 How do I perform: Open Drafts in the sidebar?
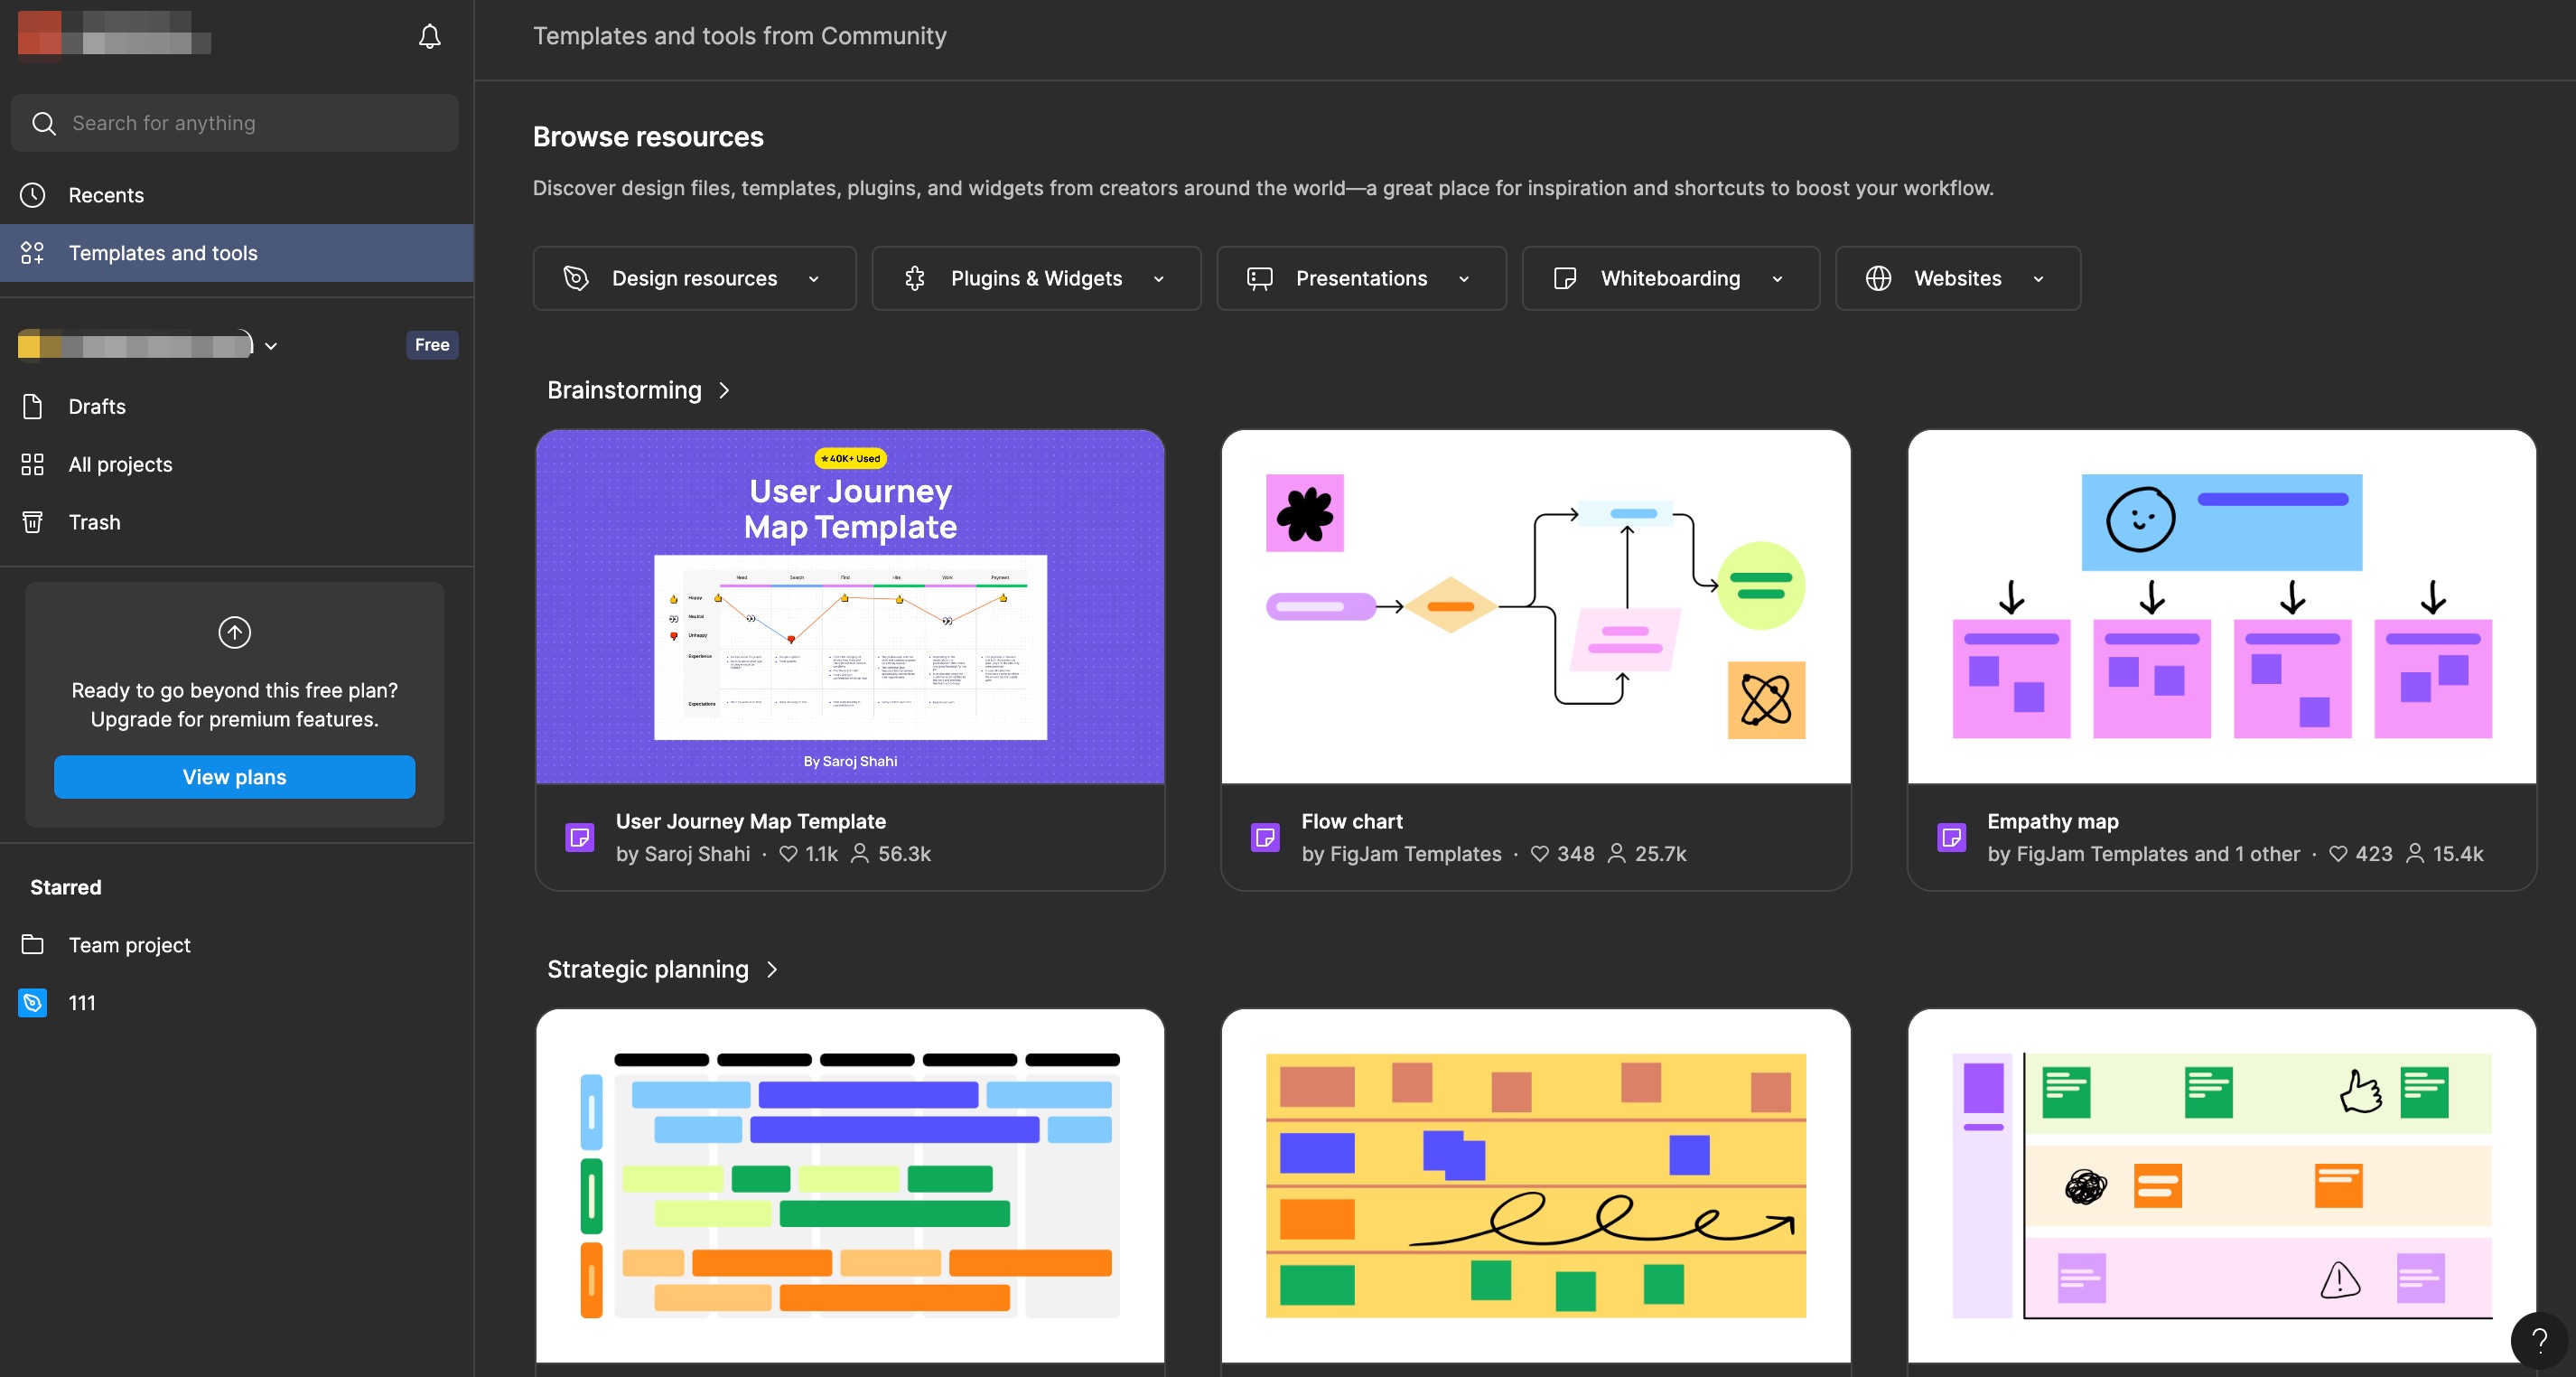(97, 407)
